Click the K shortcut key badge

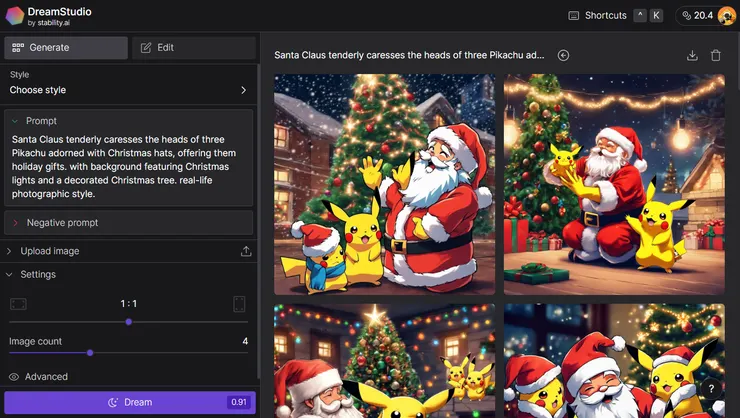pos(656,15)
